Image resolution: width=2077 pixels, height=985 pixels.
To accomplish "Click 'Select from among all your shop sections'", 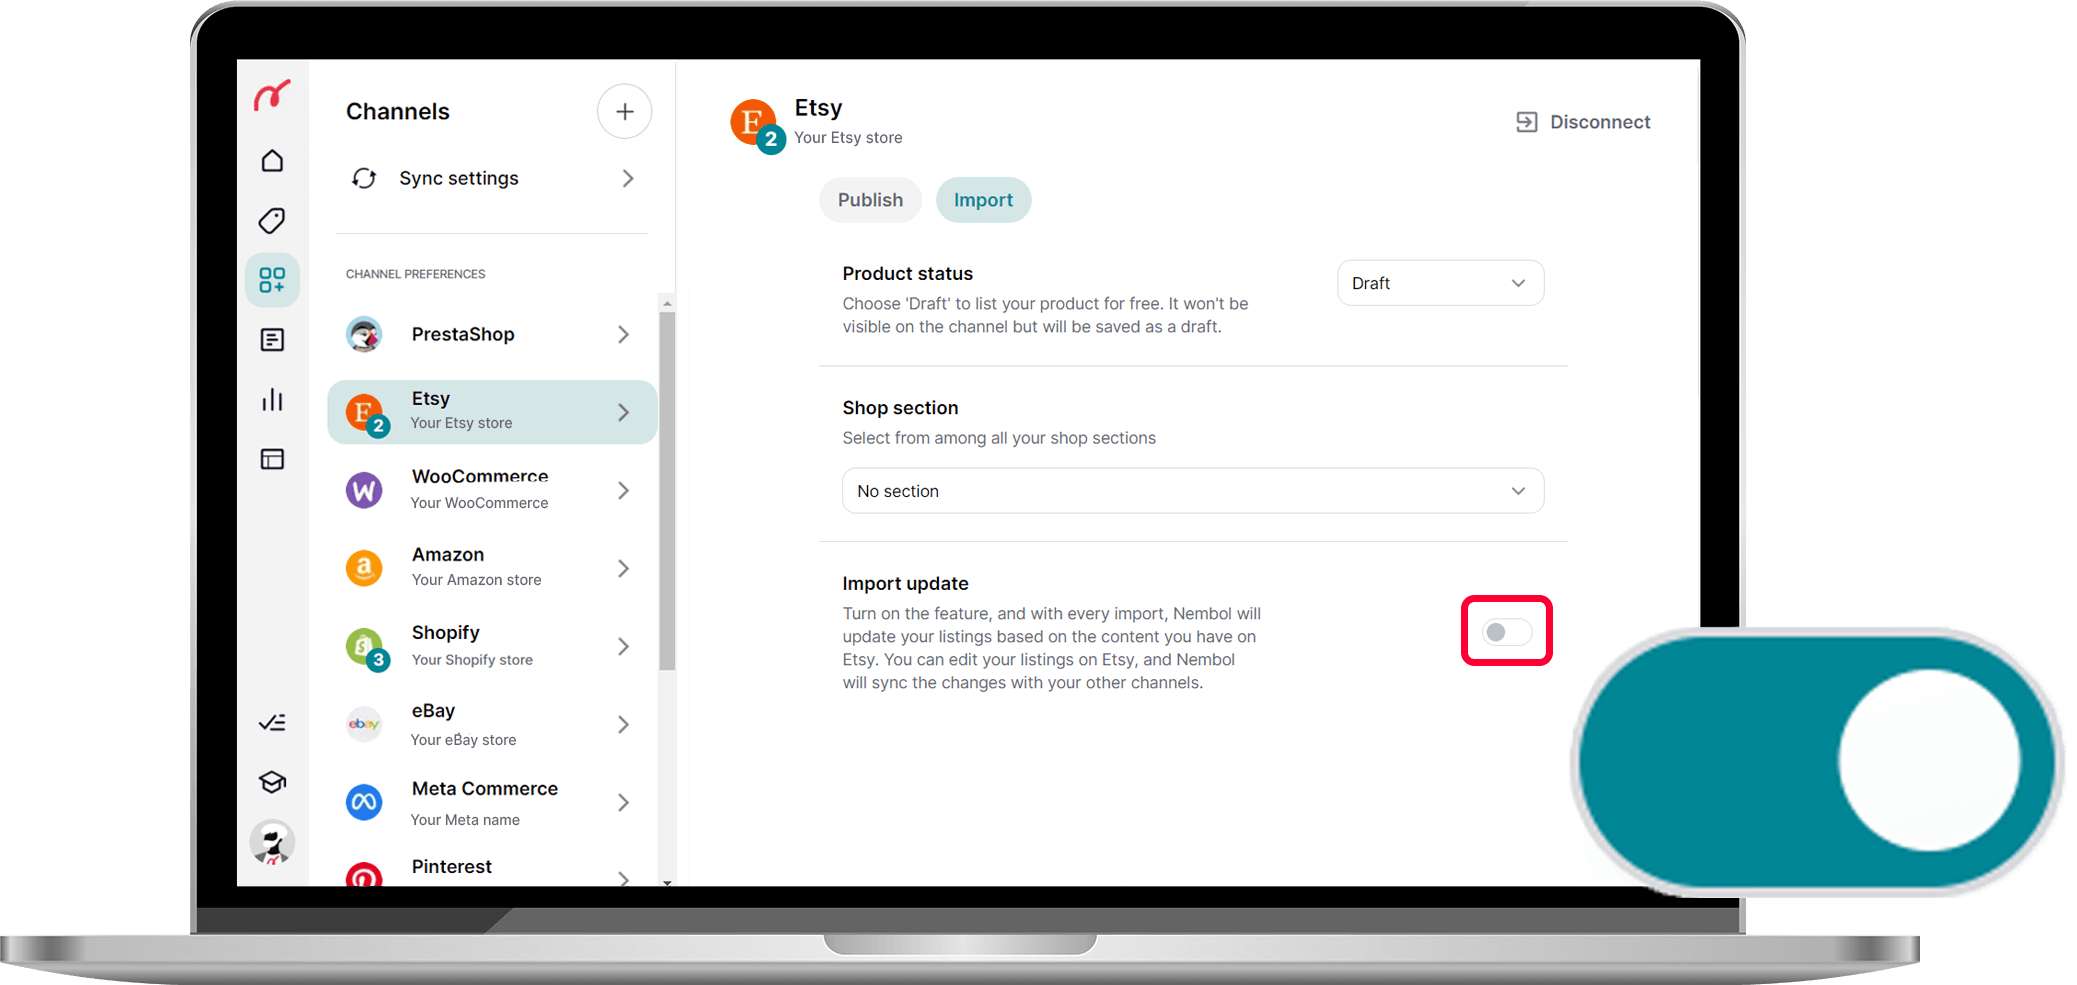I will pos(999,438).
